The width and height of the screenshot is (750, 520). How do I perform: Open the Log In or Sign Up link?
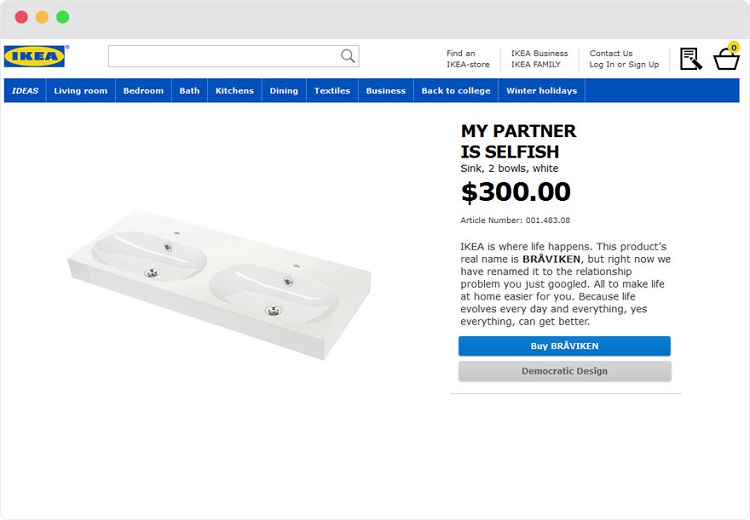pyautogui.click(x=624, y=65)
